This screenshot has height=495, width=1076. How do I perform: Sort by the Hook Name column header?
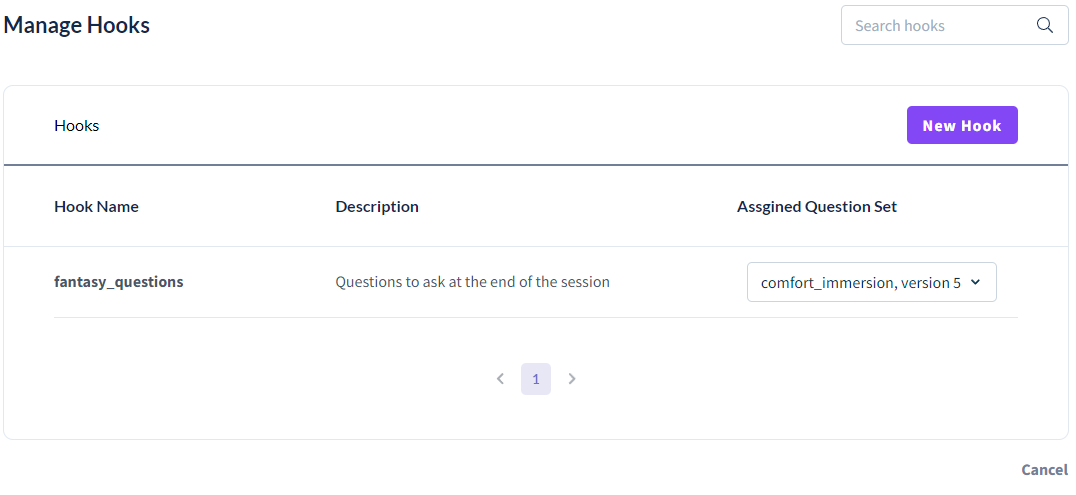click(96, 207)
